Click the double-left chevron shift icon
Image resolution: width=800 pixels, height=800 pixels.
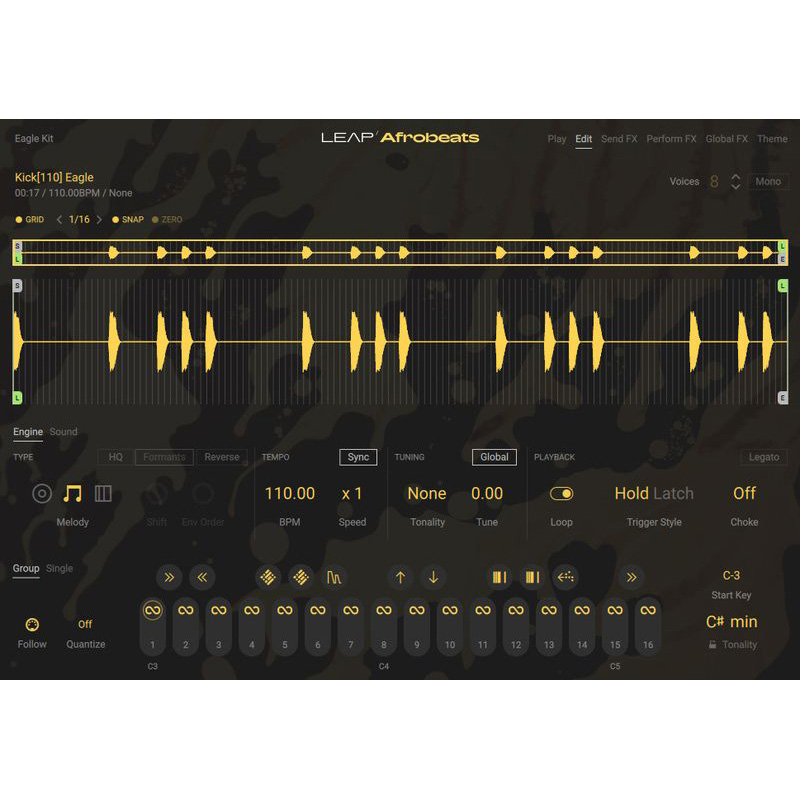(202, 577)
